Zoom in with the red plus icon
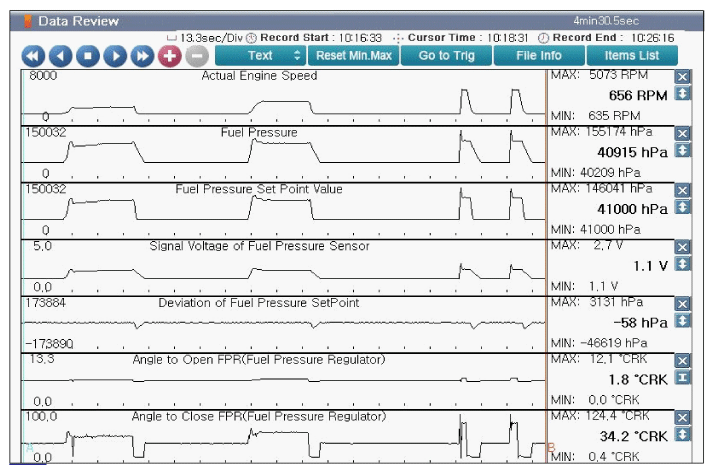 tap(169, 56)
